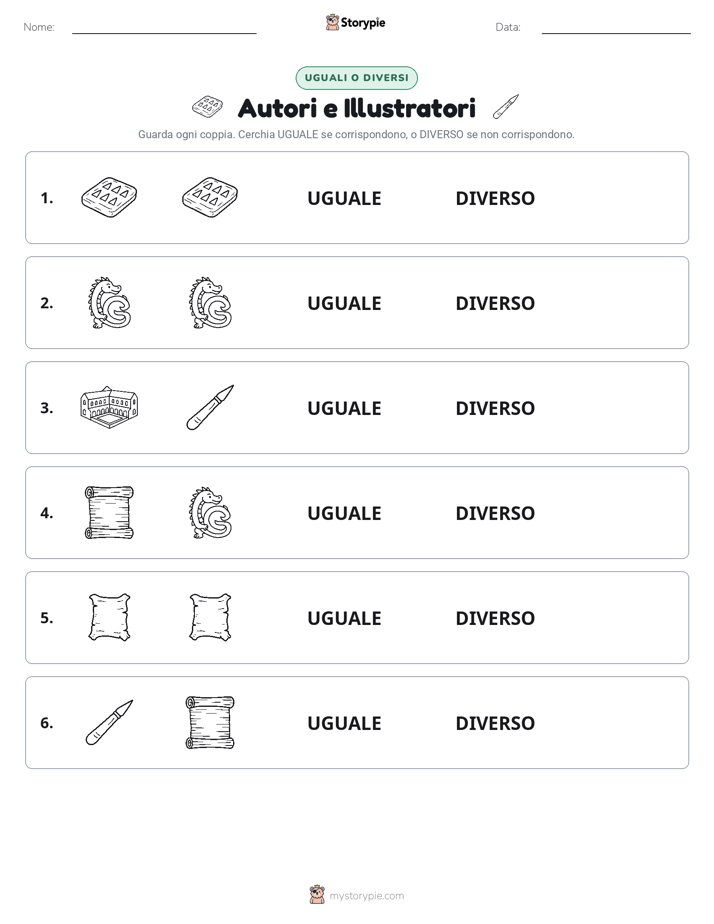Screen dimensions: 714x924
Task: Click the UGUALI O DIVERSI badge
Action: (356, 78)
